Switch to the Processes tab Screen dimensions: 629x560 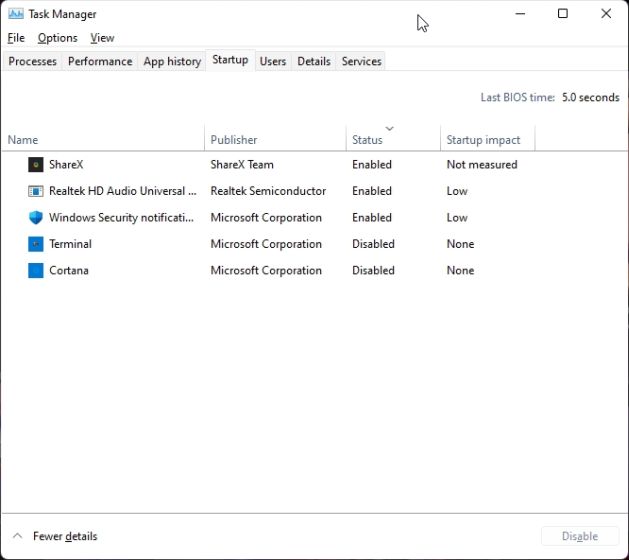(32, 61)
